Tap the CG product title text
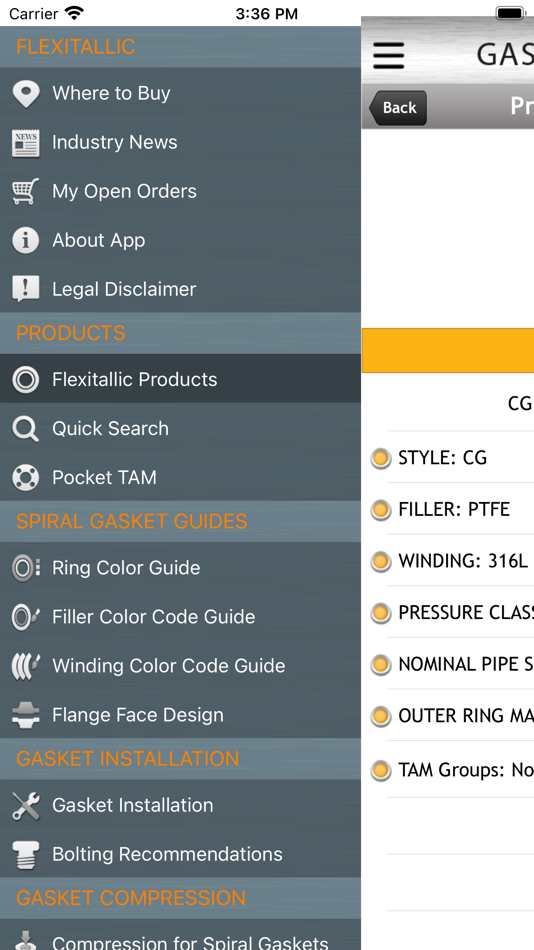Image resolution: width=534 pixels, height=950 pixels. (519, 403)
